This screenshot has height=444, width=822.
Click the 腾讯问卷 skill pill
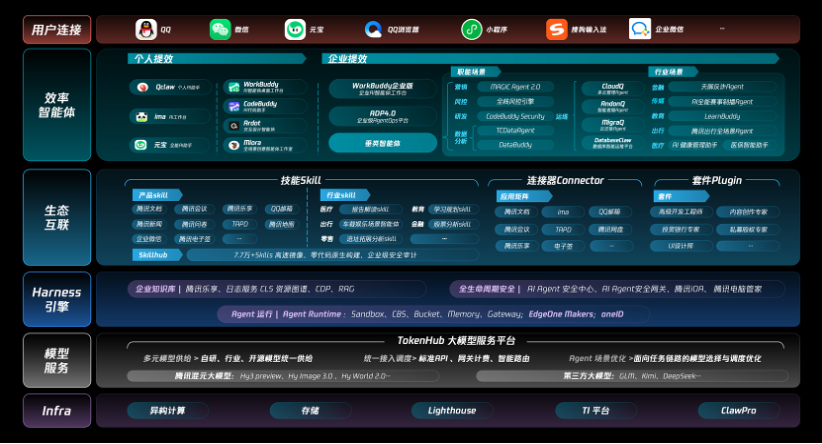194,224
